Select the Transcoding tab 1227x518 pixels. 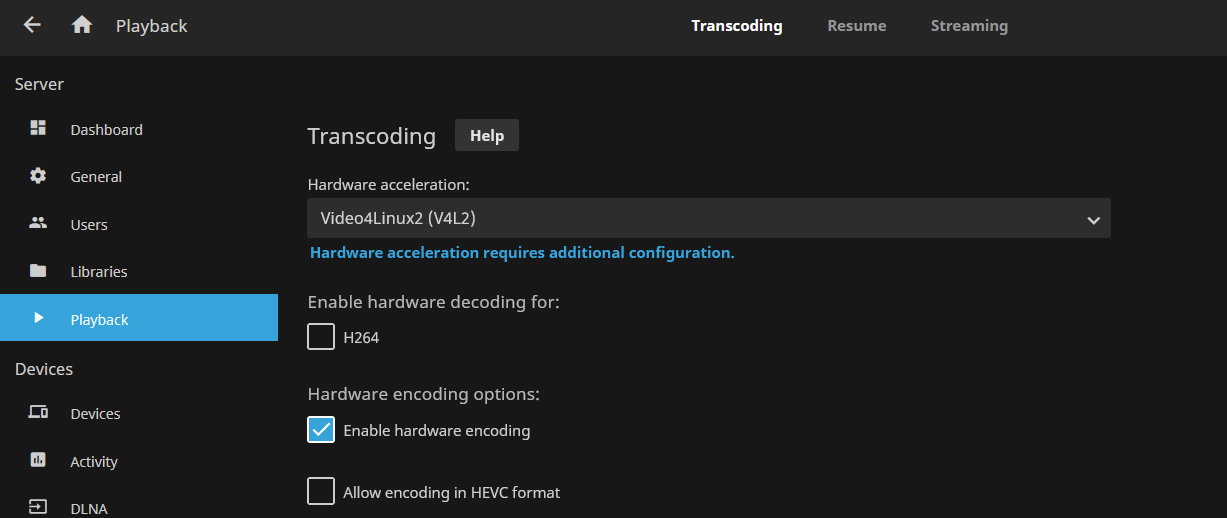(x=737, y=26)
